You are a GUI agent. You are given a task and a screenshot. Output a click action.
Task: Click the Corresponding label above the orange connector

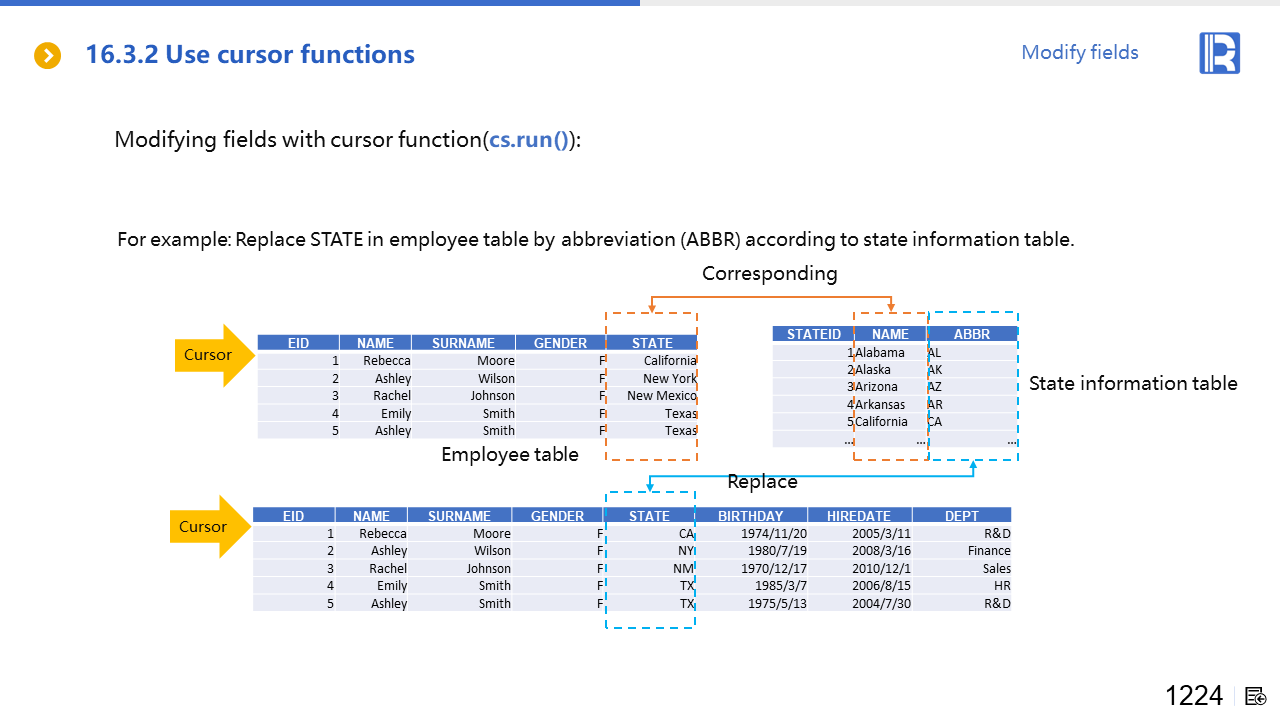[x=769, y=274]
